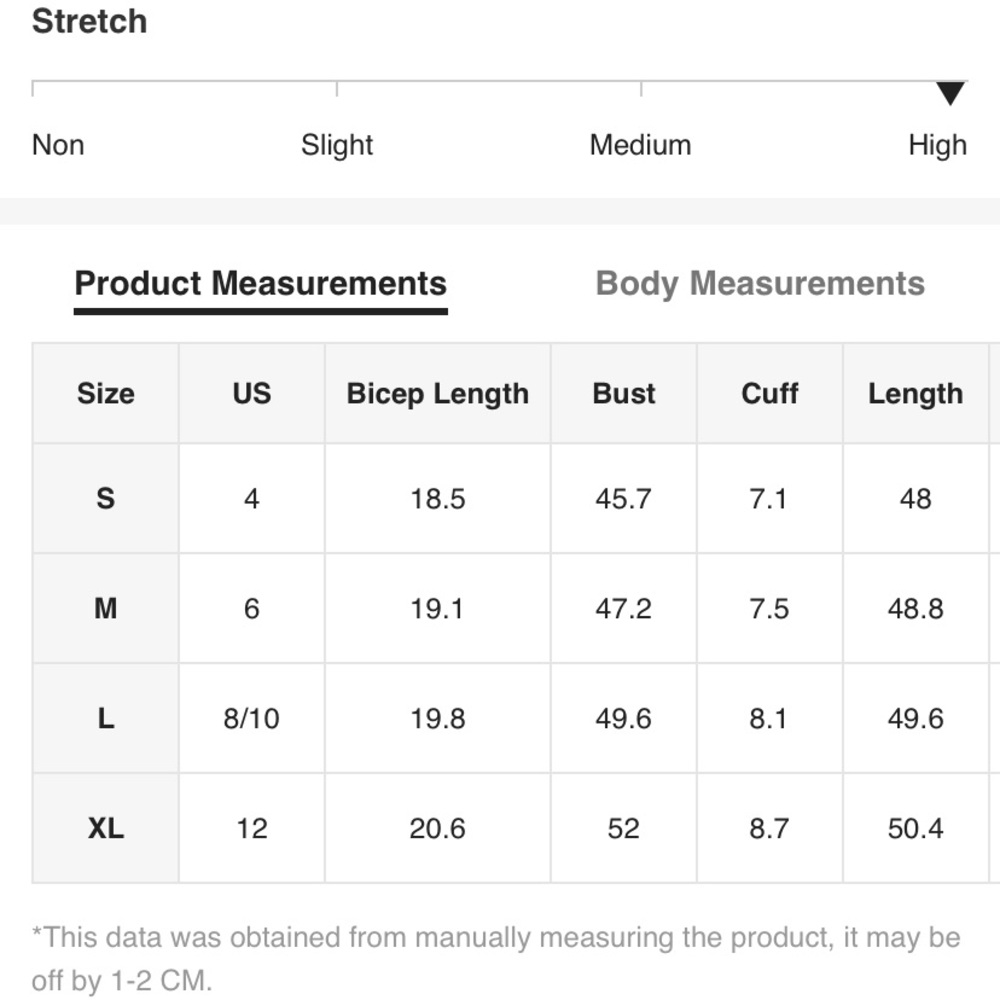Switch to the Body Measurements tab
Viewport: 1000px width, 1000px height.
point(760,284)
